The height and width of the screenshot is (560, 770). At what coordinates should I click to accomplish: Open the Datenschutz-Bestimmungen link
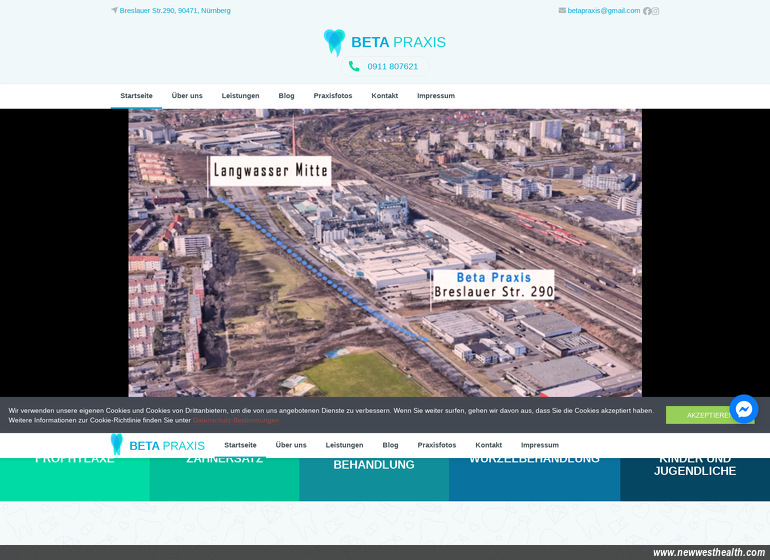tap(236, 420)
